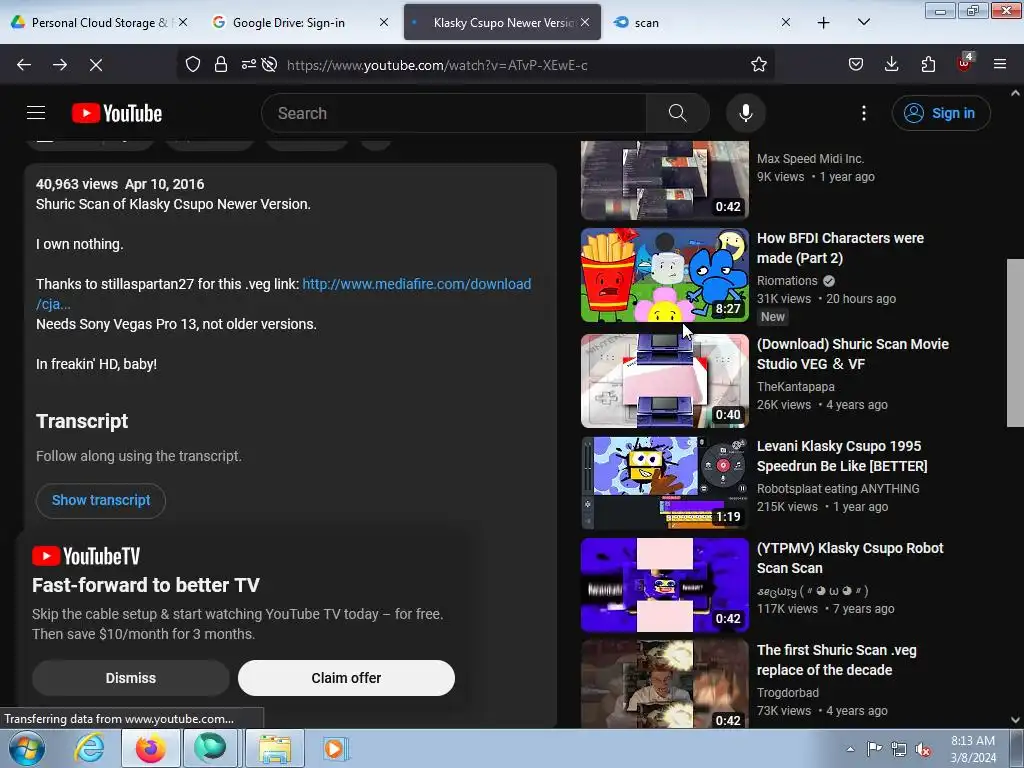Bookmark this page with the star
This screenshot has height=768, width=1024.
(x=758, y=65)
